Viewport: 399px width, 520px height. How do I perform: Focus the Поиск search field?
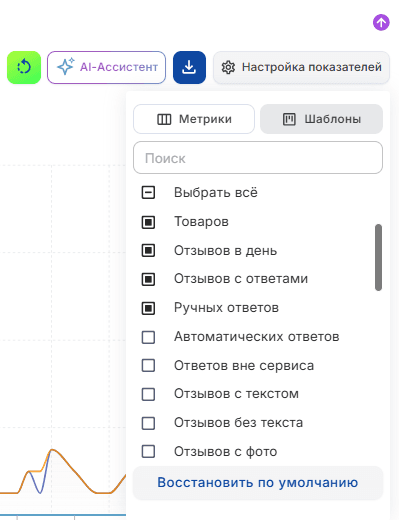pyautogui.click(x=258, y=158)
